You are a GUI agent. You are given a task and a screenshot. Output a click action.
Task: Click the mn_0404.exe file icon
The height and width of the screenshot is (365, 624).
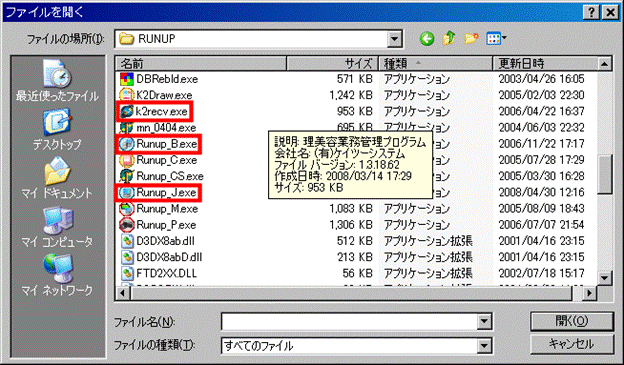coord(127,128)
